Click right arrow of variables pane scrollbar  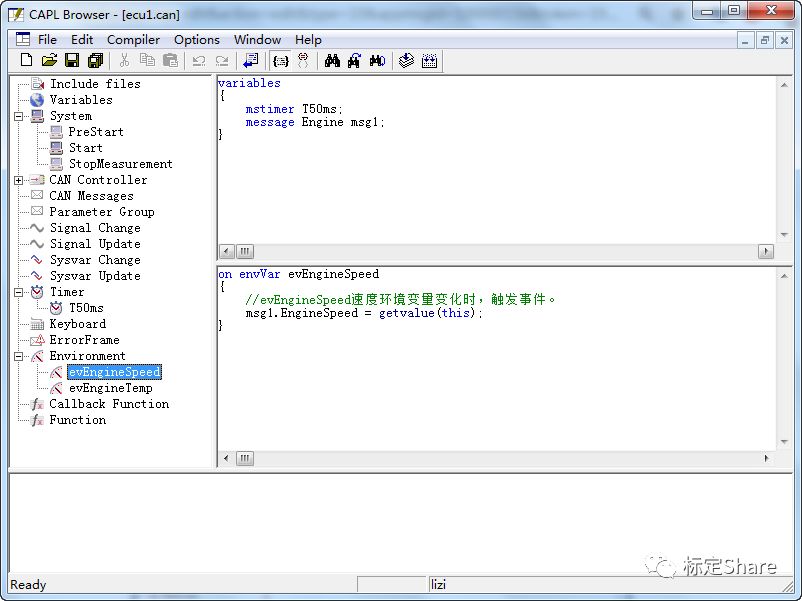click(766, 251)
